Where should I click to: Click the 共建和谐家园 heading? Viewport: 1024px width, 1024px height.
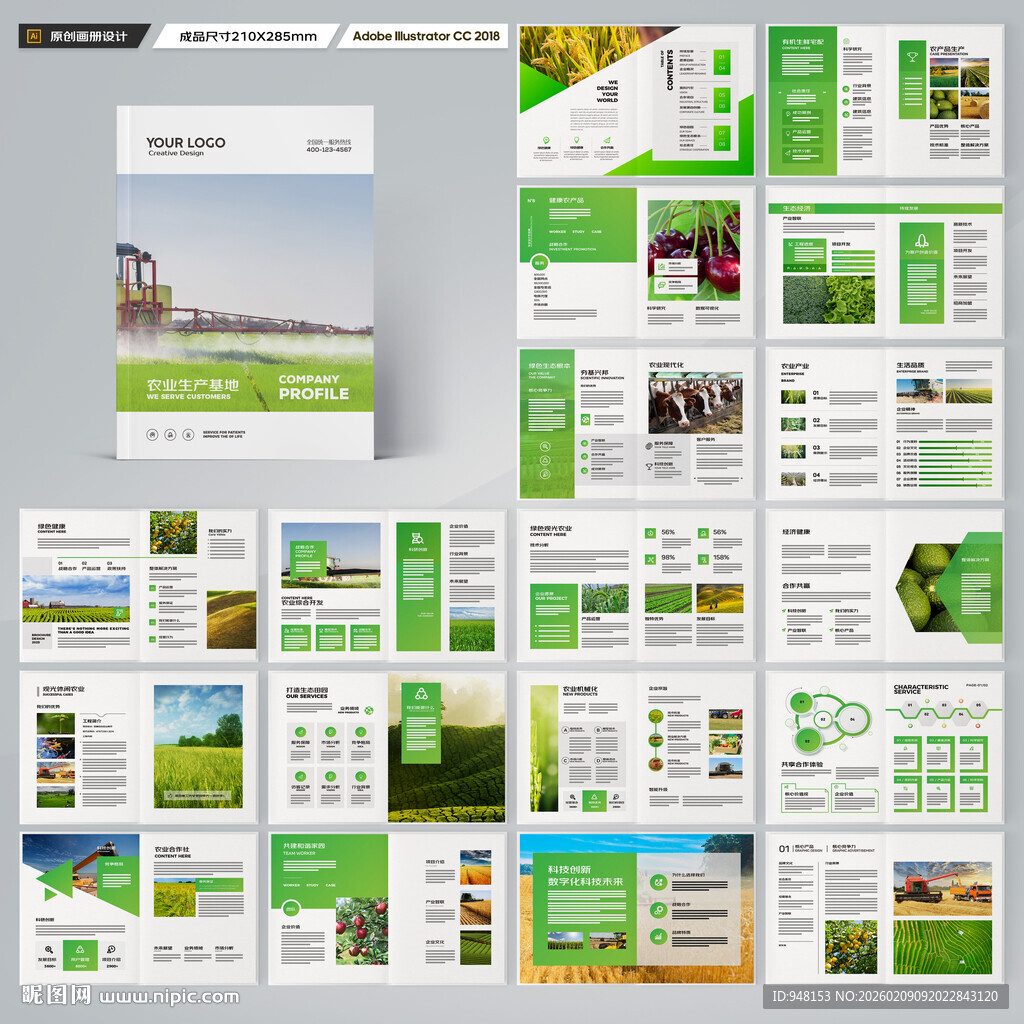304,845
